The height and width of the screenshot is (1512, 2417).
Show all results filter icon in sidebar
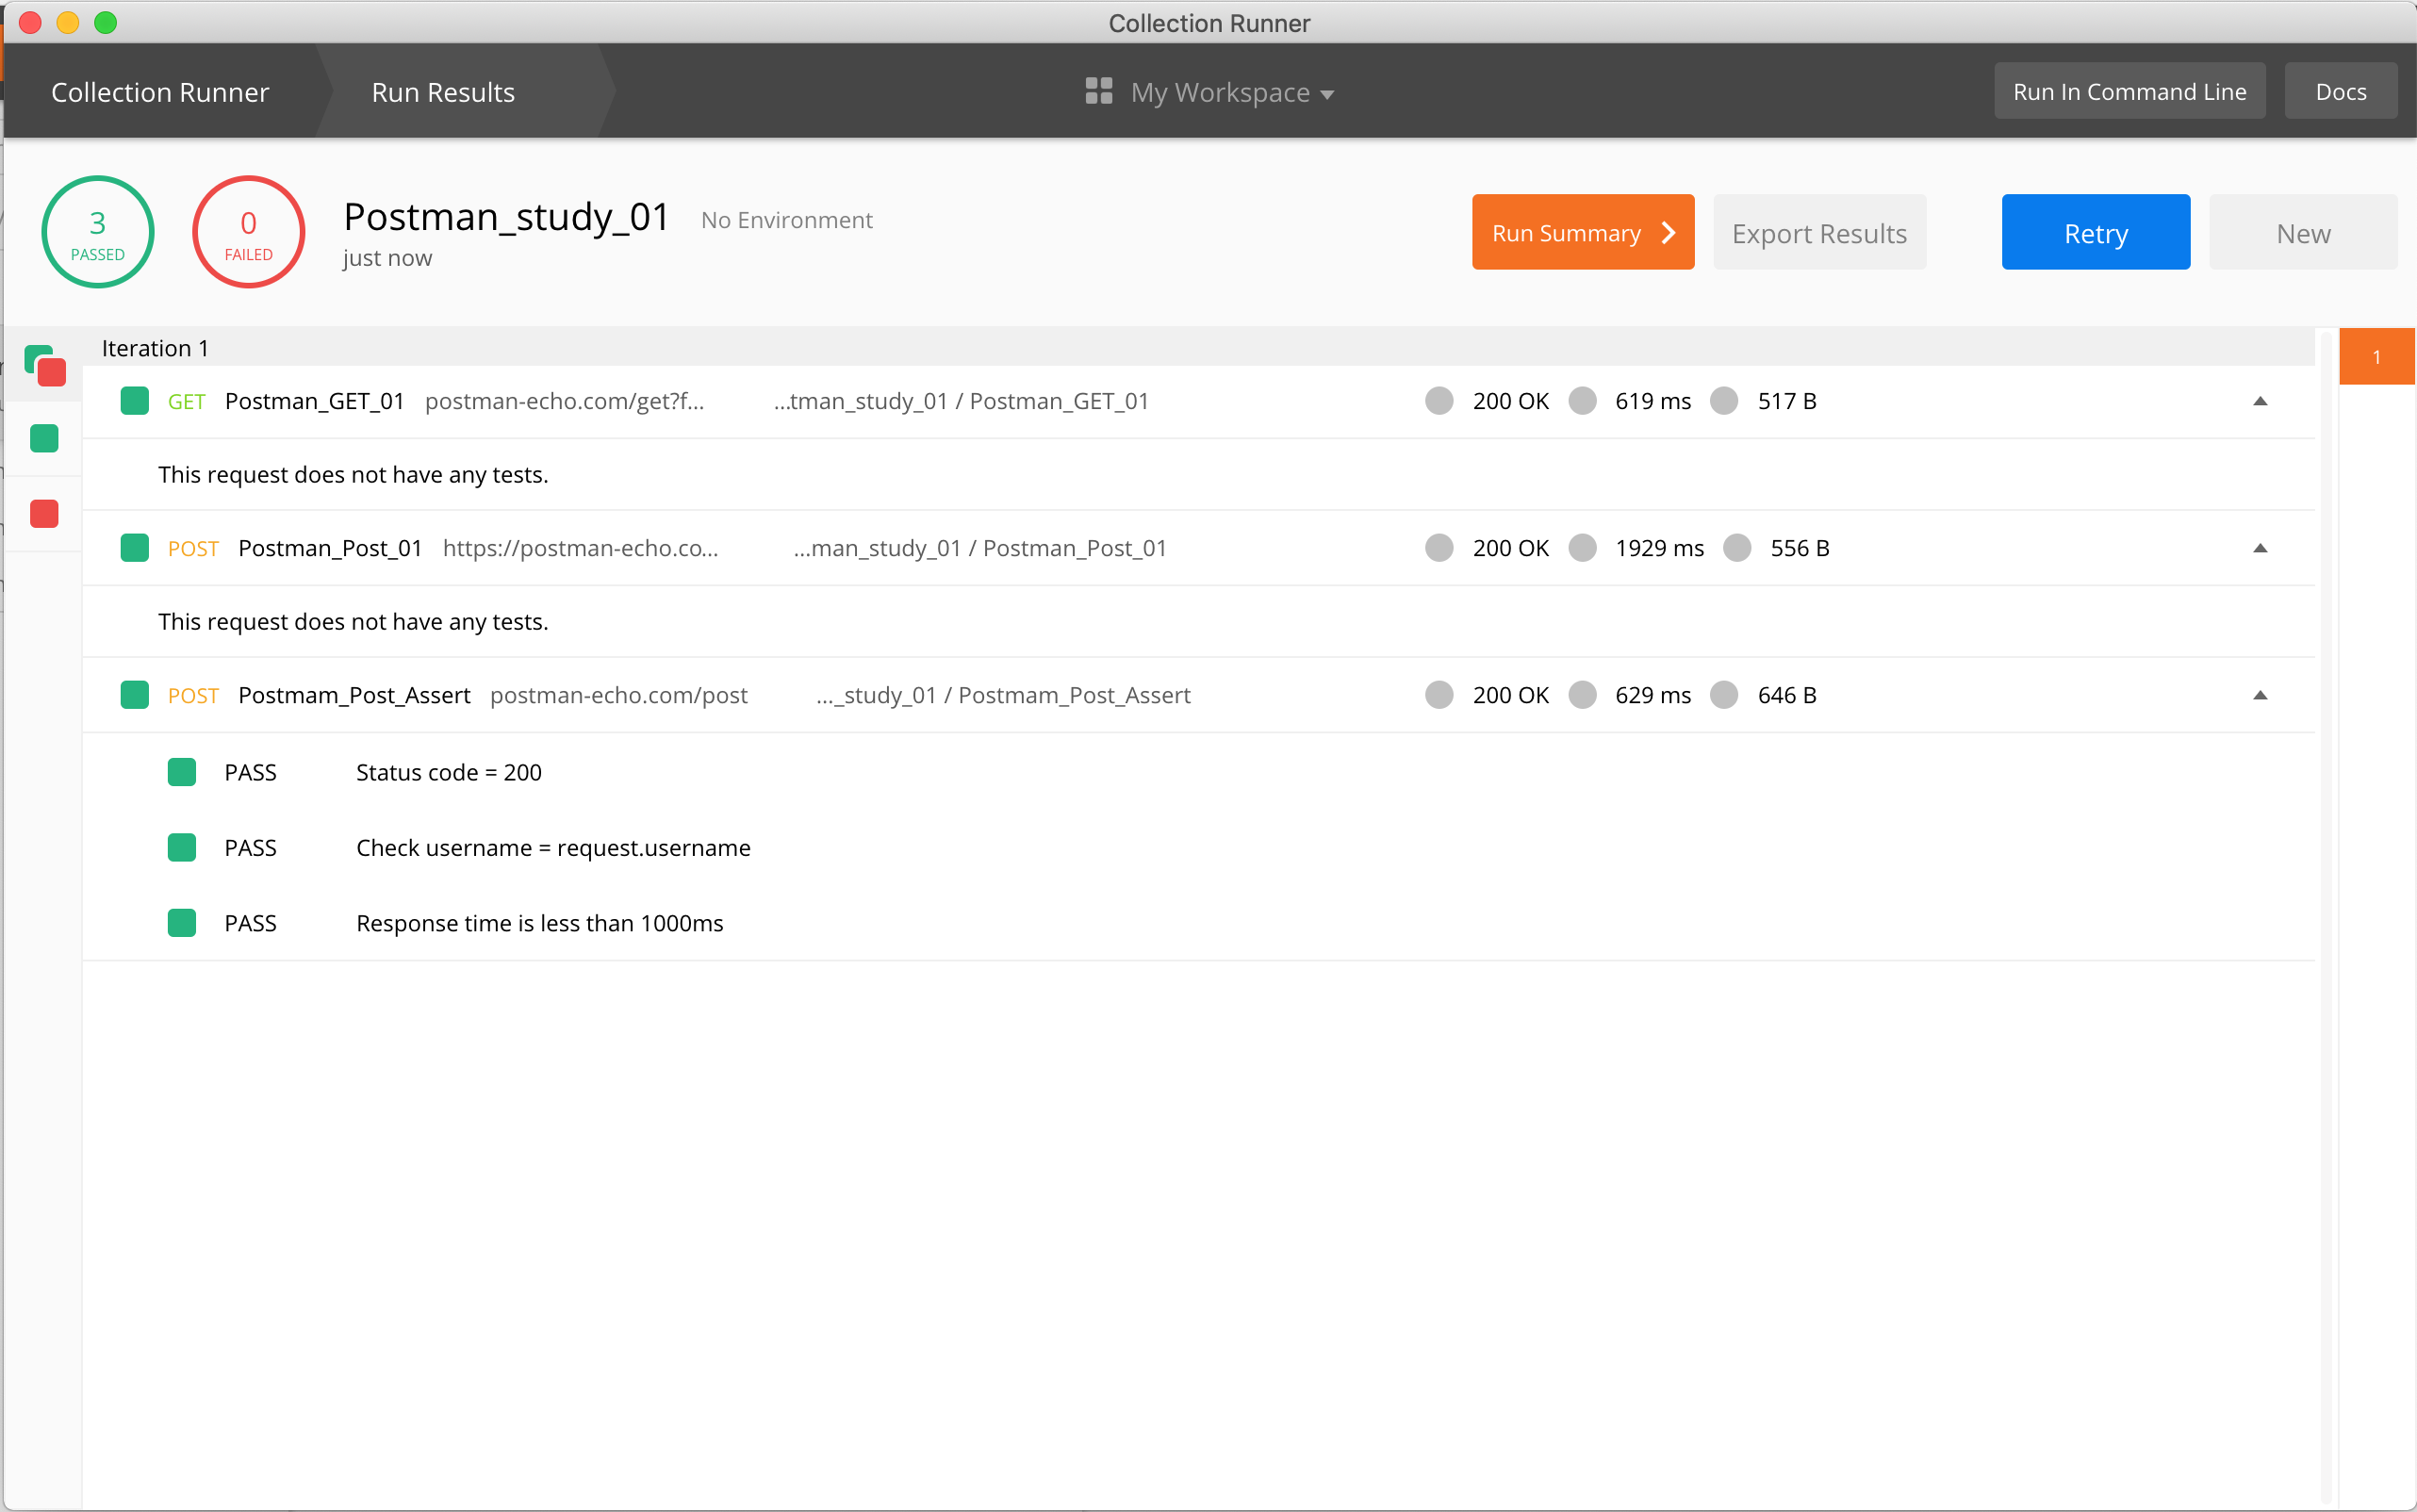(44, 365)
